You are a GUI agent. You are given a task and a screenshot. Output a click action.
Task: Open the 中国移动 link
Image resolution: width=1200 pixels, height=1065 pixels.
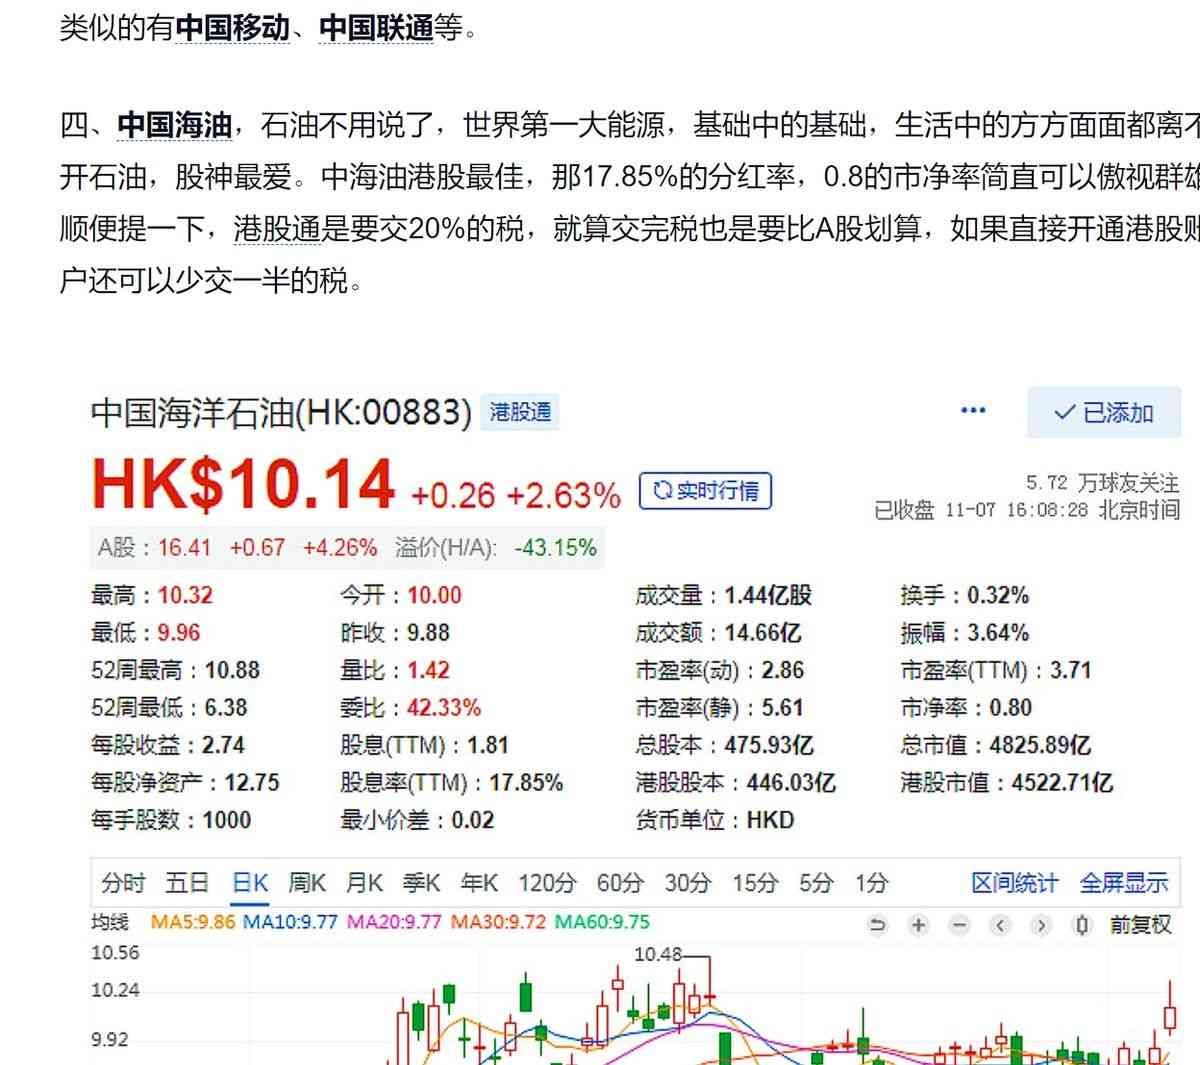(232, 28)
